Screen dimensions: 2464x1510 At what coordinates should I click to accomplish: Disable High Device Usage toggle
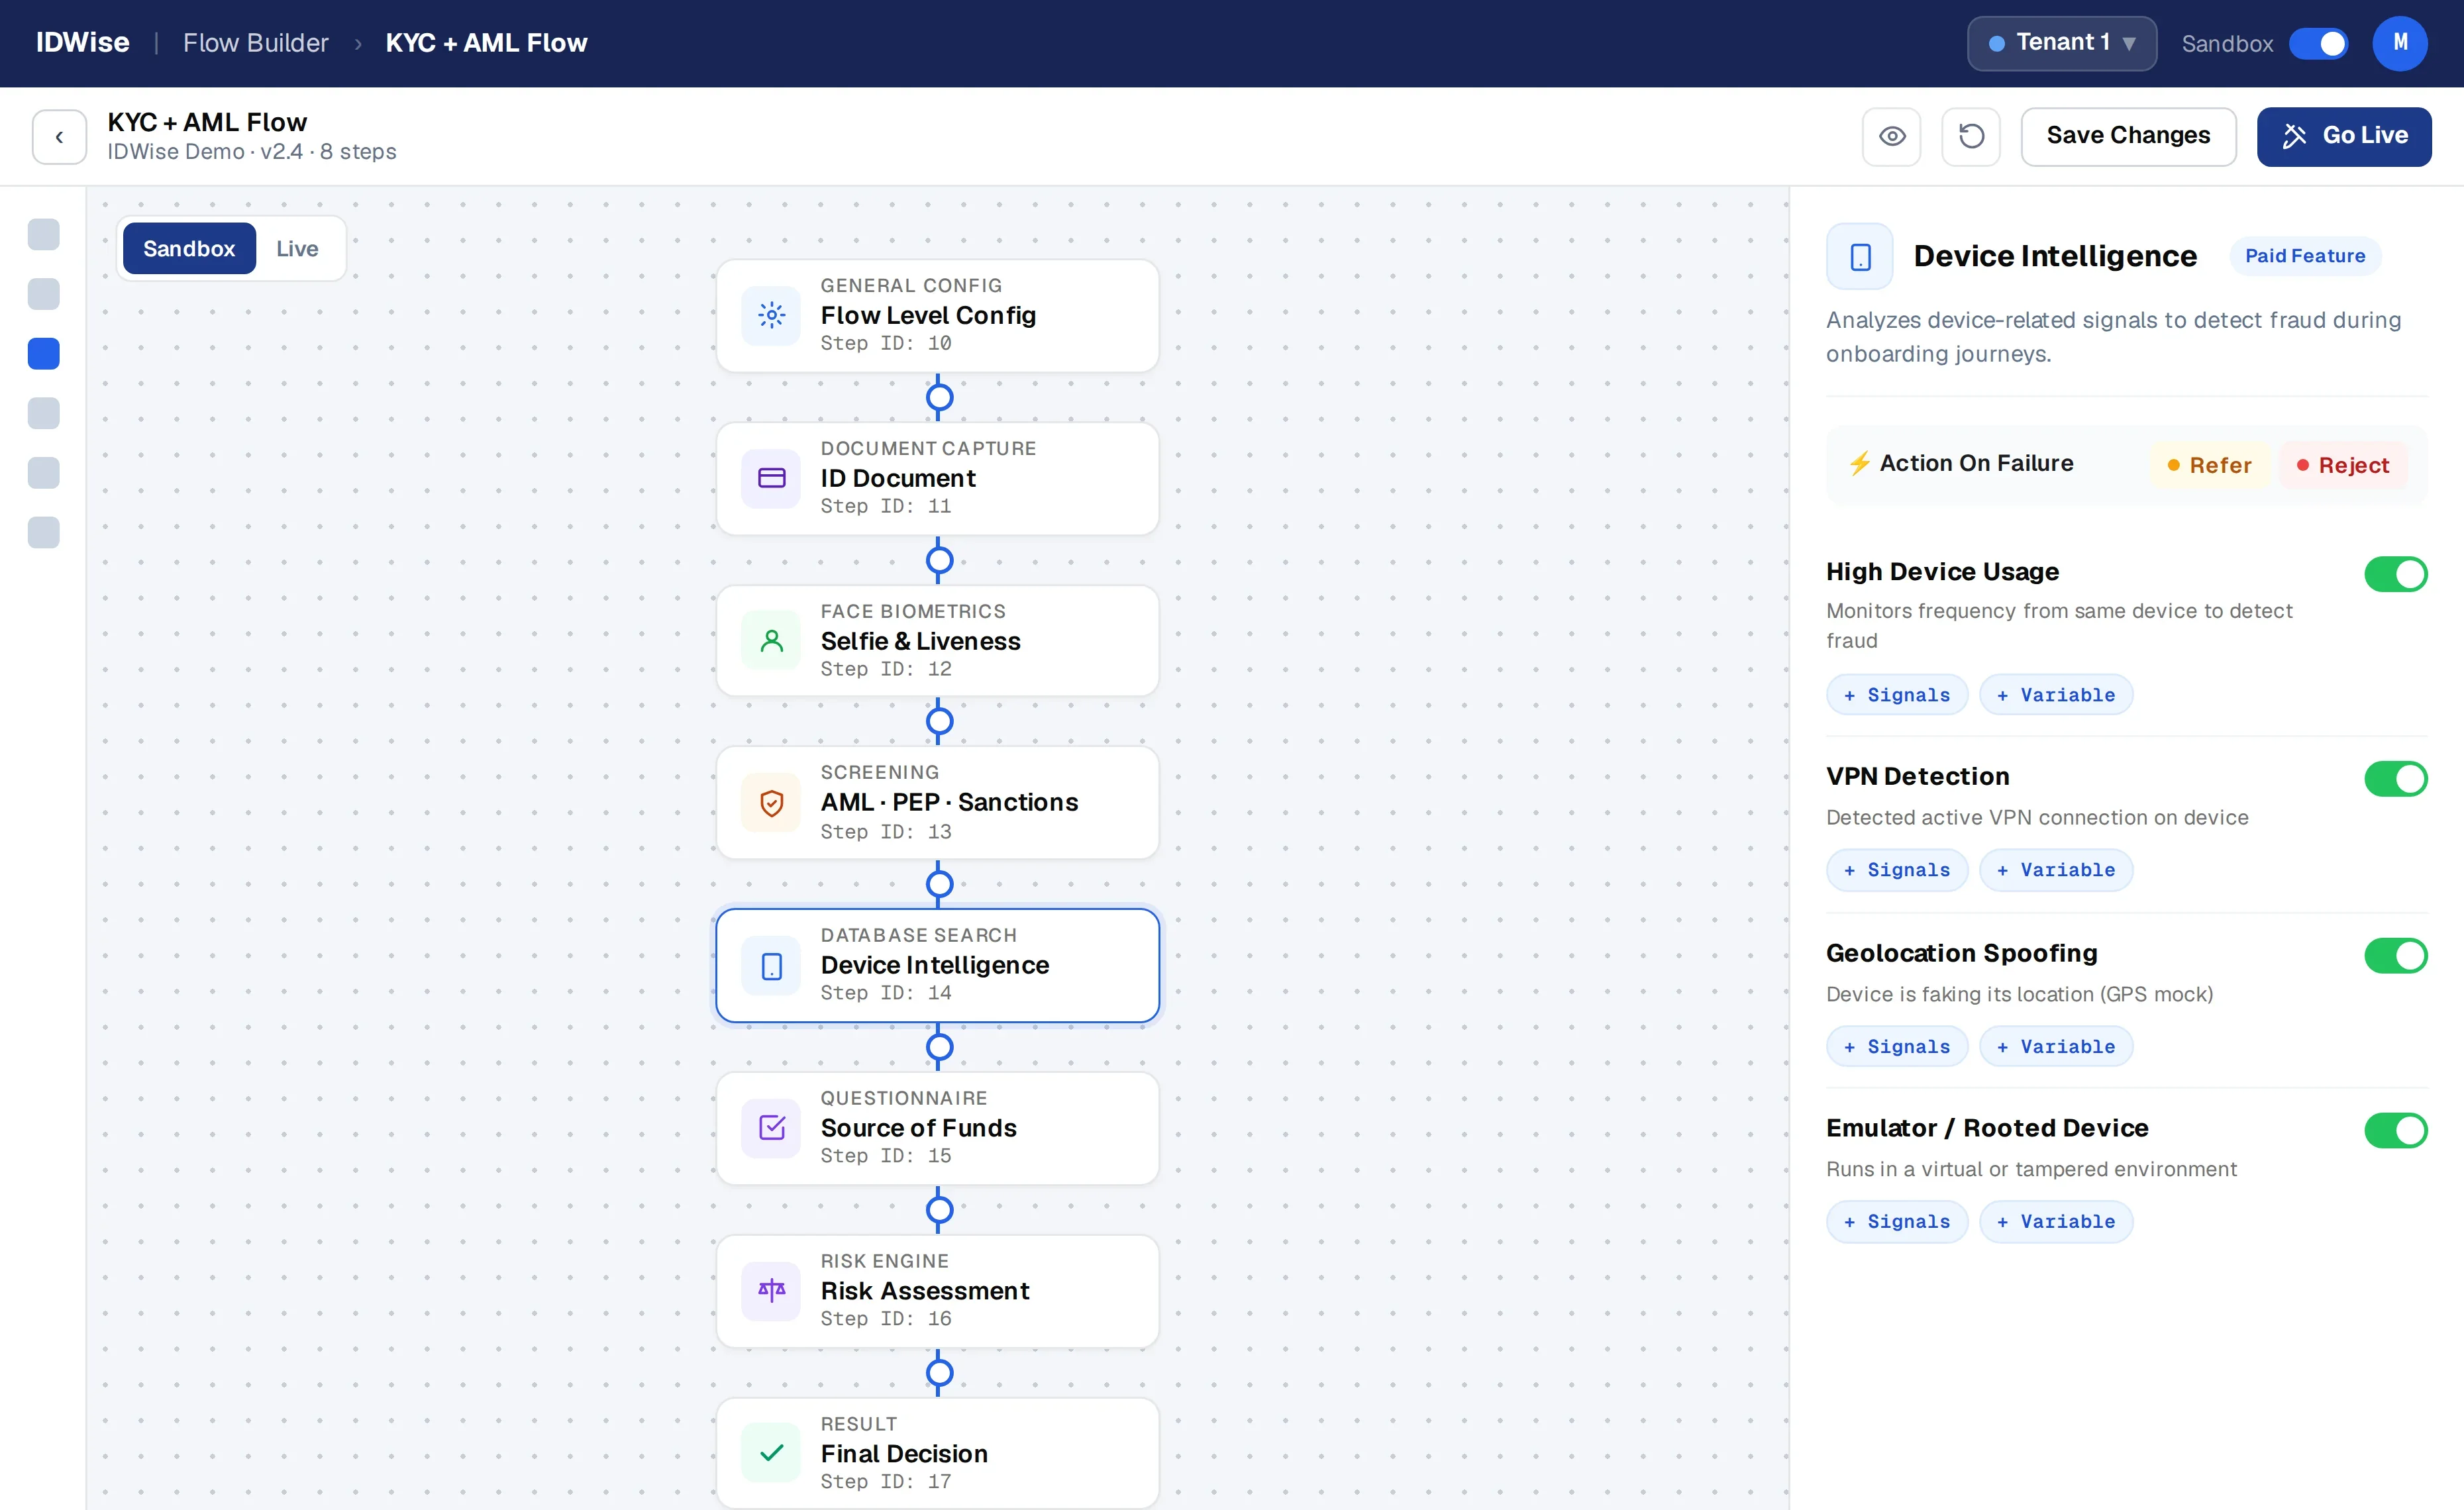(x=2395, y=574)
